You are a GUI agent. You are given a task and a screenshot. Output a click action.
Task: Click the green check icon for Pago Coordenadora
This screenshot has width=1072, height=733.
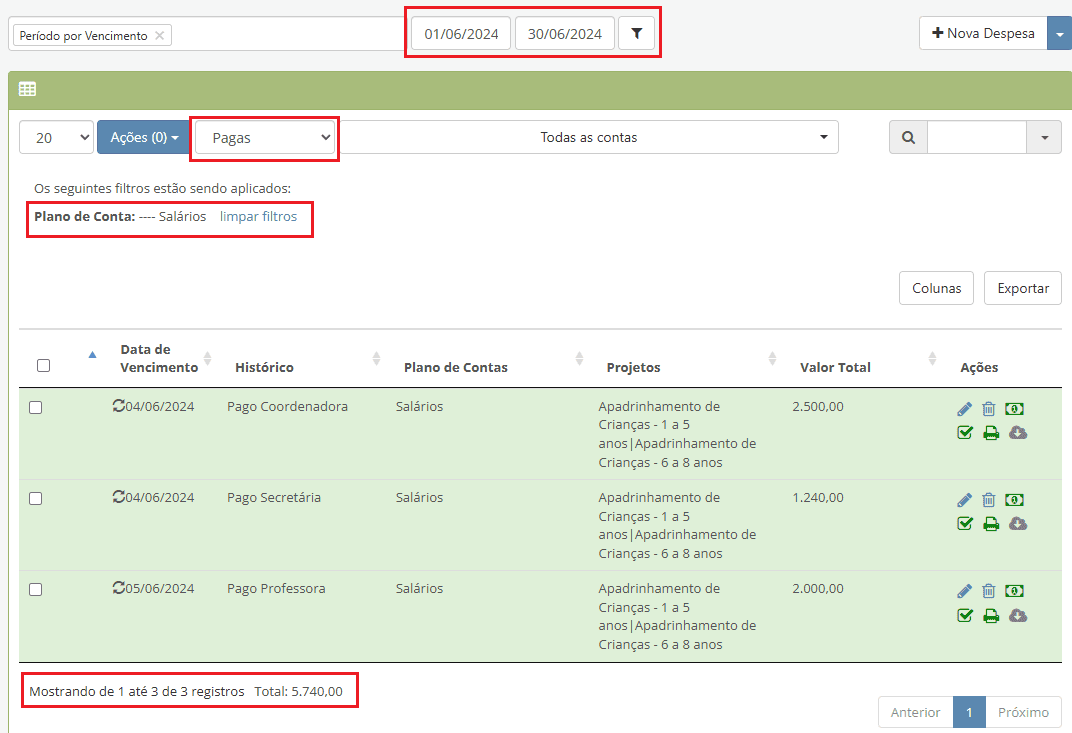[965, 433]
